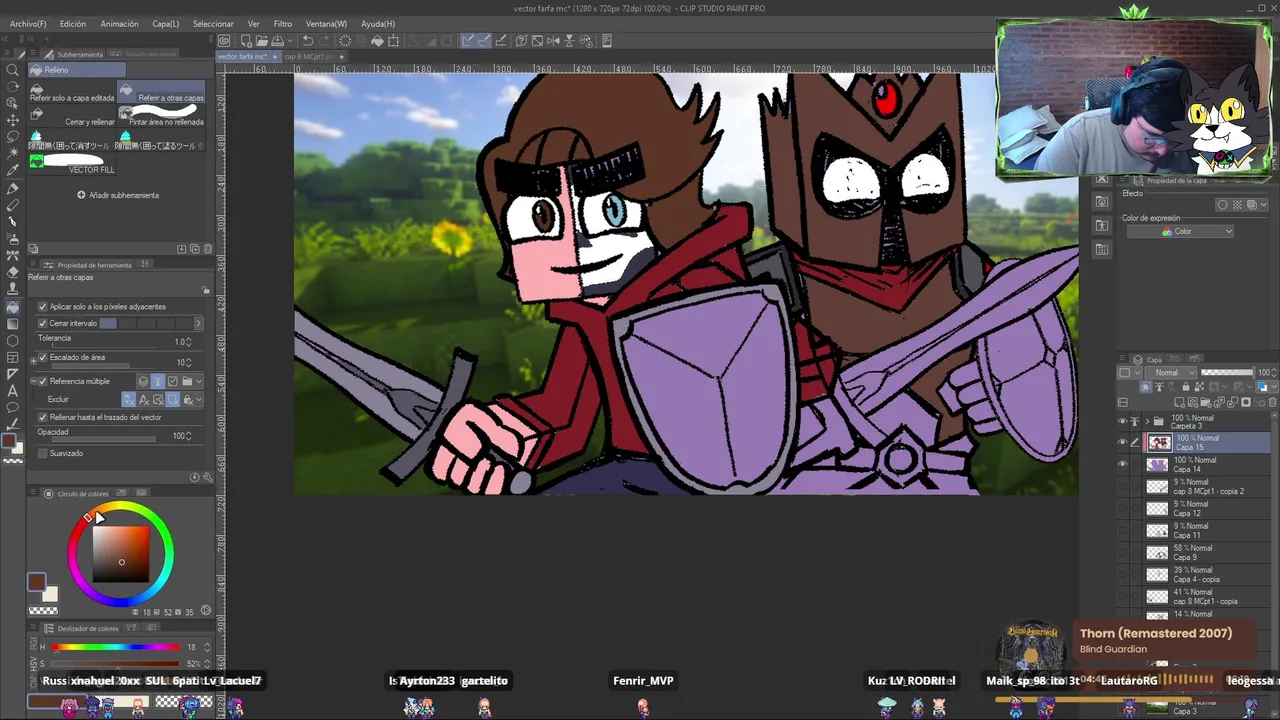The width and height of the screenshot is (1280, 720).
Task: Open the Capa(L) menu
Action: tap(166, 24)
